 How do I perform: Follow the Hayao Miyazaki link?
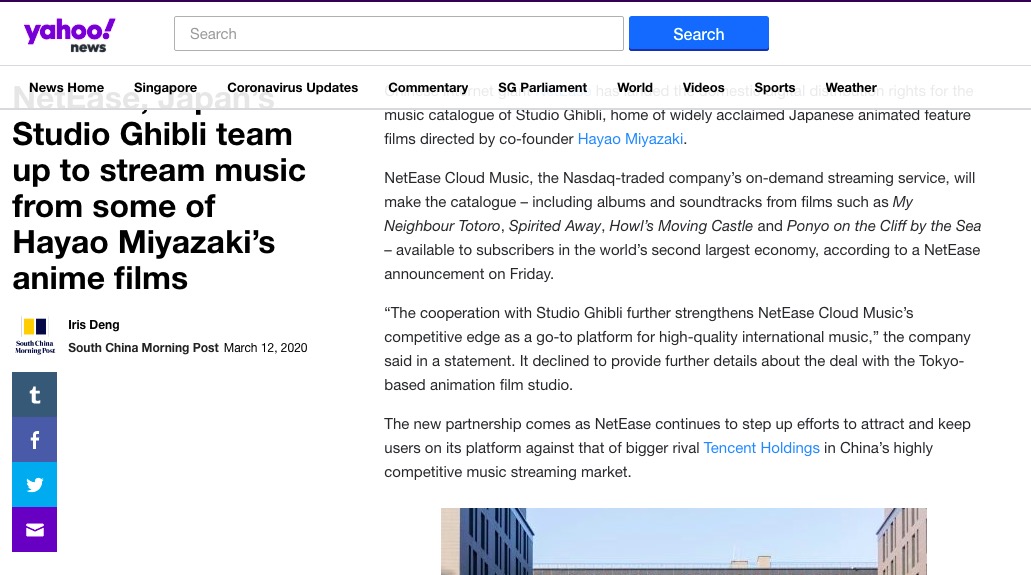pyautogui.click(x=630, y=139)
